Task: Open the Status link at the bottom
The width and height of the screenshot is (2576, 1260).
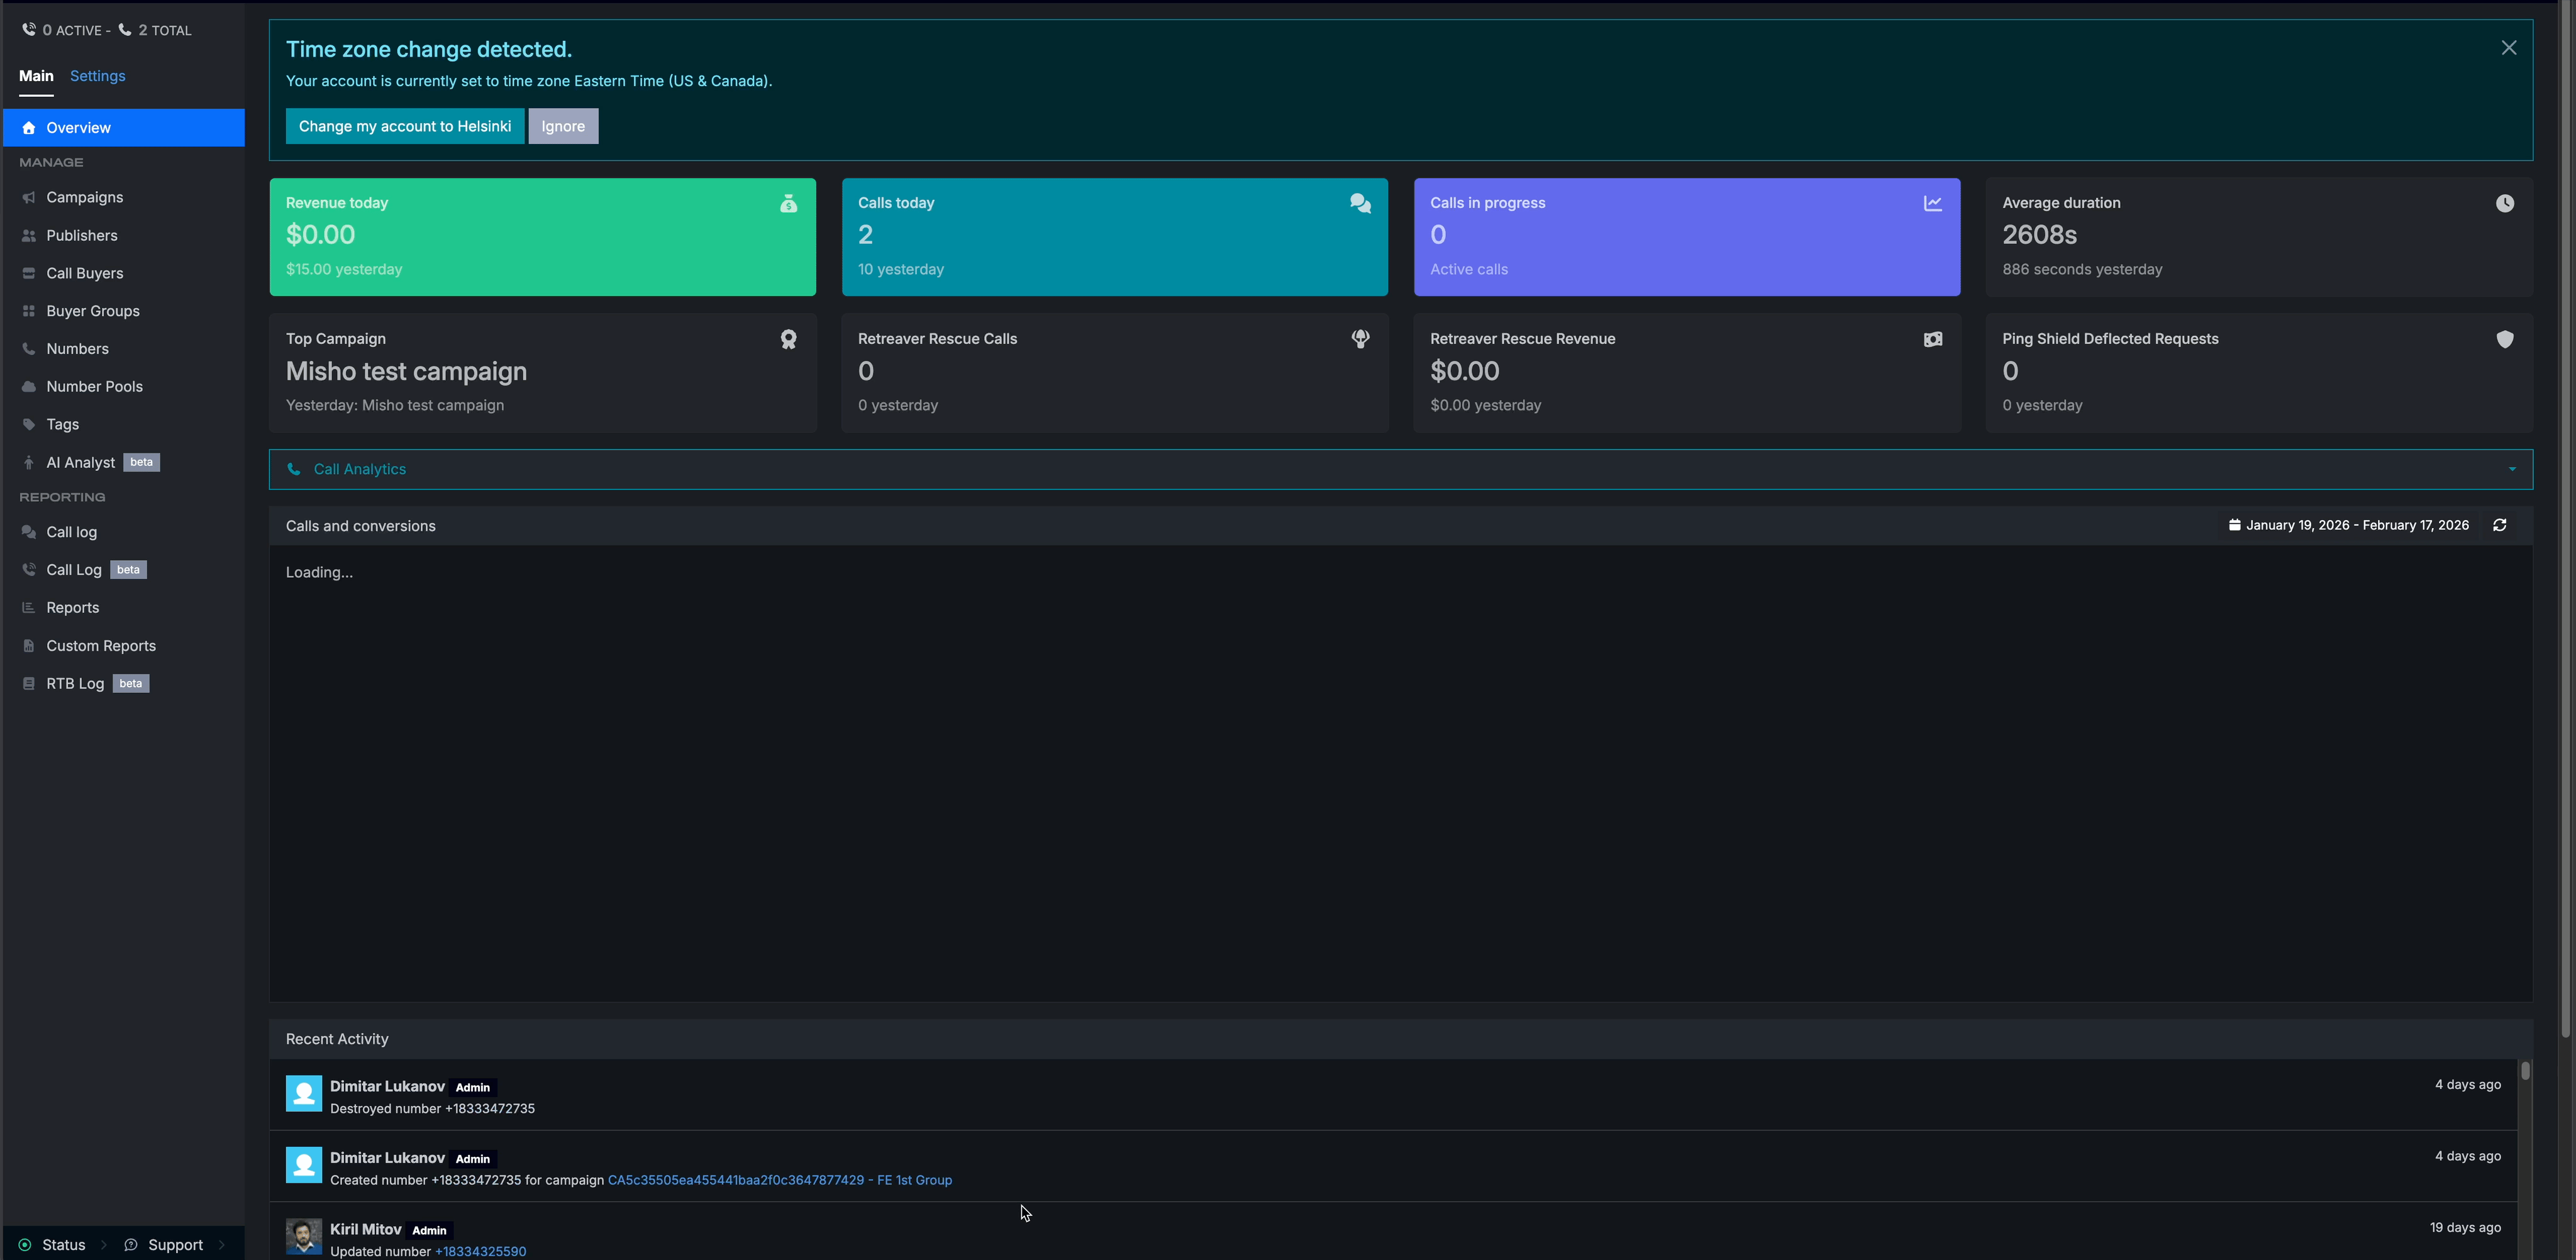Action: [x=63, y=1245]
